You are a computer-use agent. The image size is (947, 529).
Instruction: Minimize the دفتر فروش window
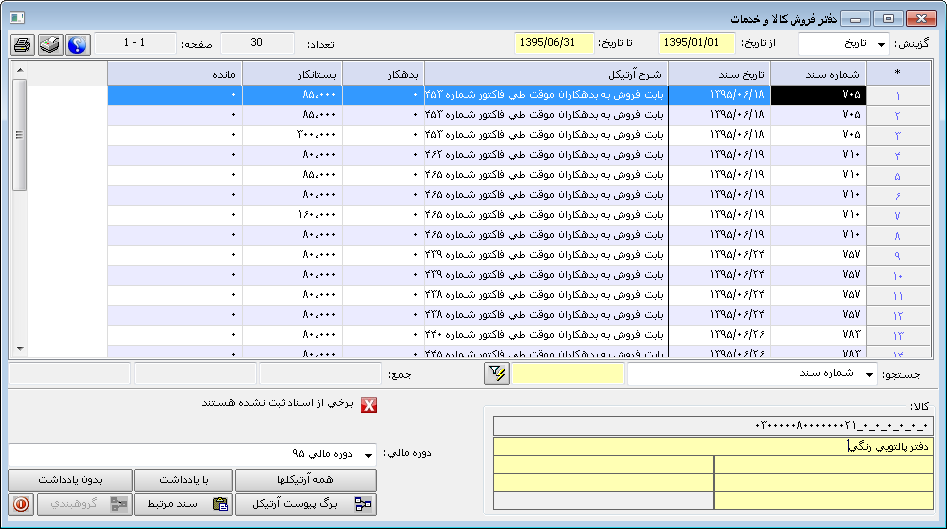tap(855, 19)
